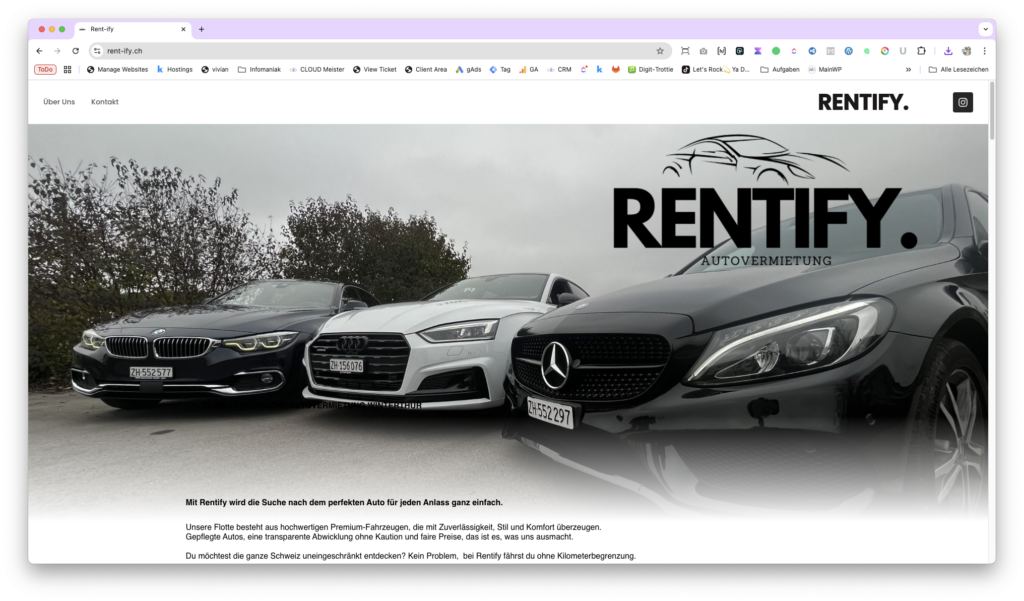Click the purple hourglass extension icon

pos(758,51)
